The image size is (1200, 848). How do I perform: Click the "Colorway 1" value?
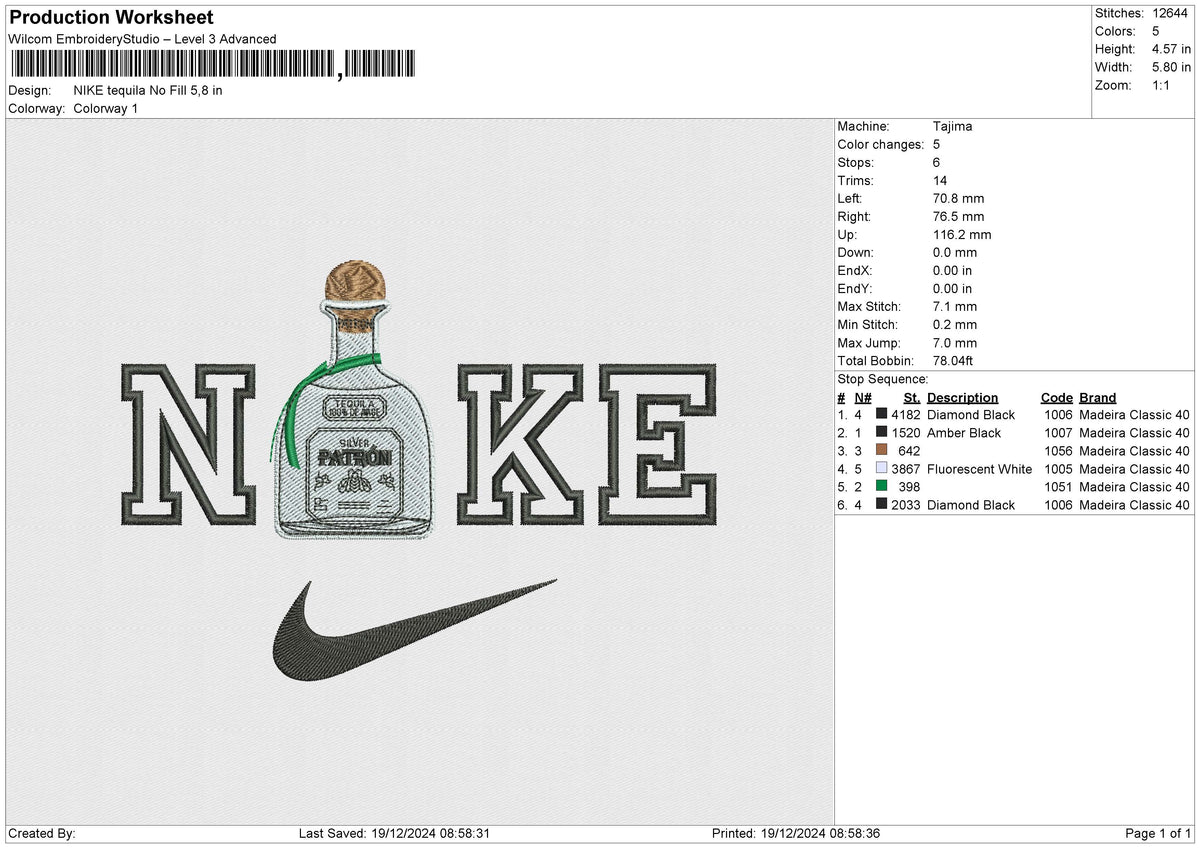106,108
